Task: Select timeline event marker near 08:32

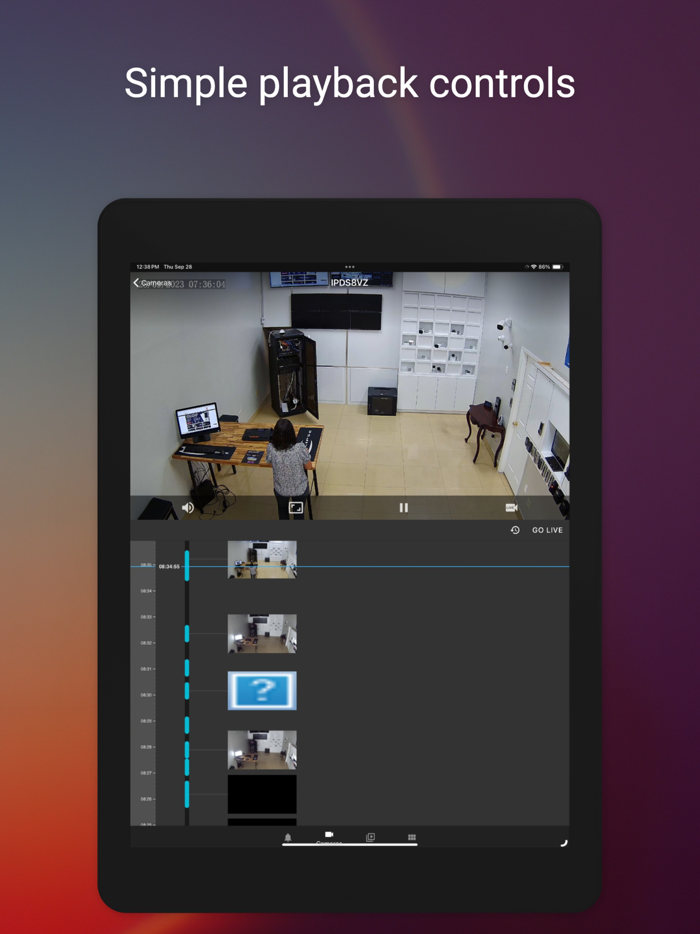Action: tap(187, 634)
